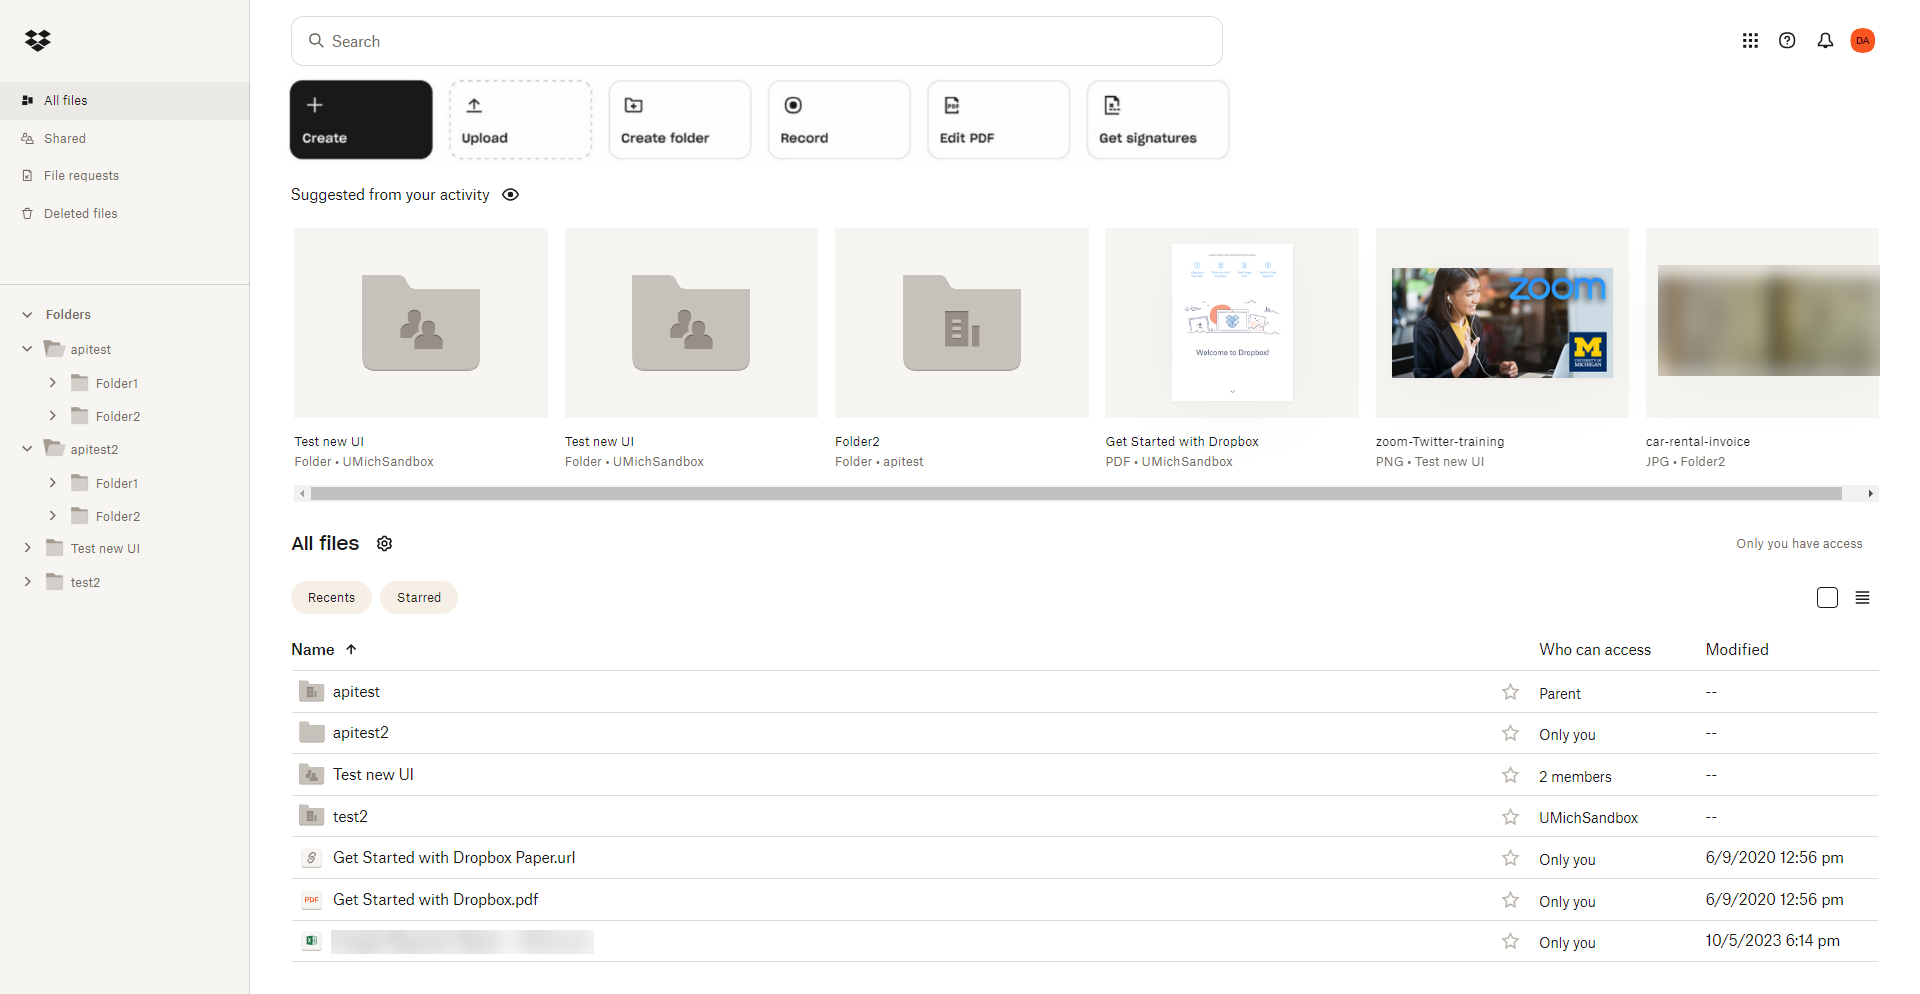The image size is (1920, 994).
Task: Click the suggested files horizontal scrollbar
Action: 1075,494
